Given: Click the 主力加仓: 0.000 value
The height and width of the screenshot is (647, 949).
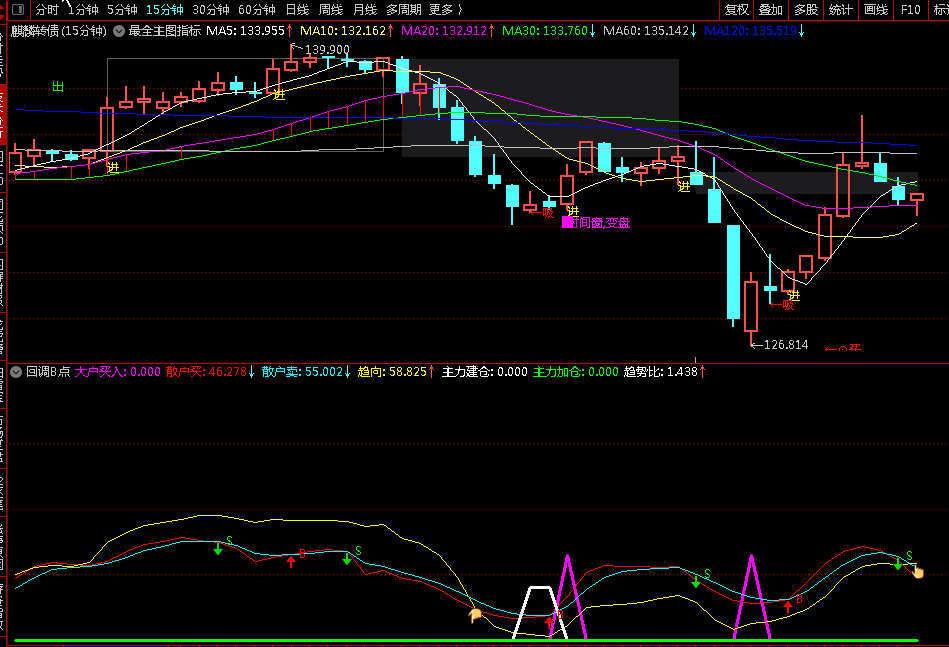Looking at the screenshot, I should pyautogui.click(x=576, y=372).
